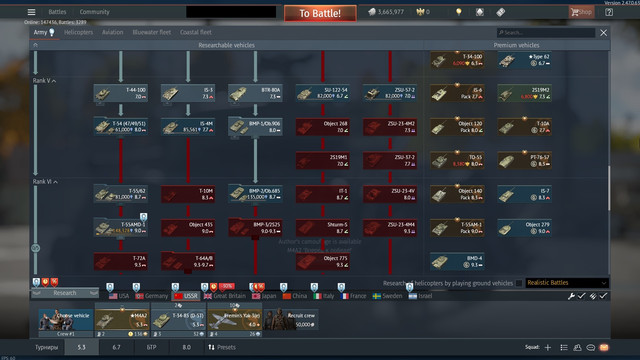Select premium IS-7 card
Image resolution: width=640 pixels, height=360 pixels.
click(x=524, y=194)
